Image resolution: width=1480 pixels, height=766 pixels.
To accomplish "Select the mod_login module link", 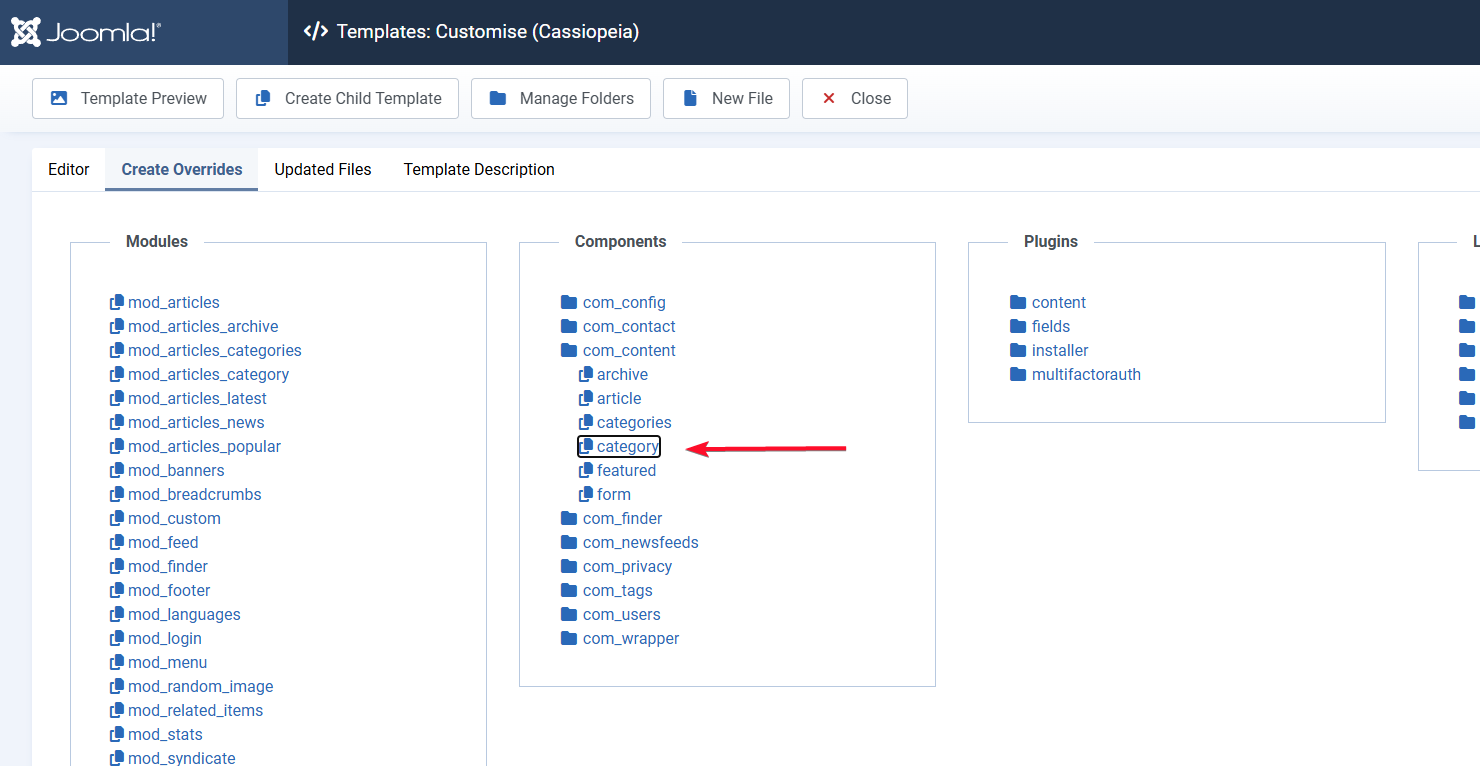I will [x=164, y=638].
